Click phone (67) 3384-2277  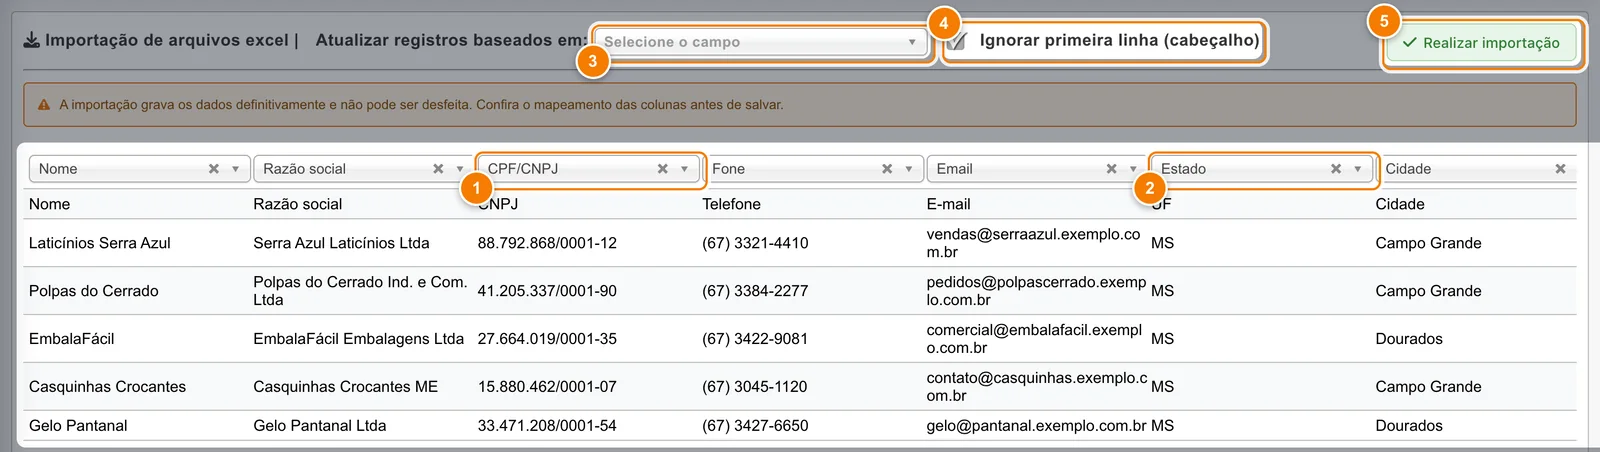[755, 291]
